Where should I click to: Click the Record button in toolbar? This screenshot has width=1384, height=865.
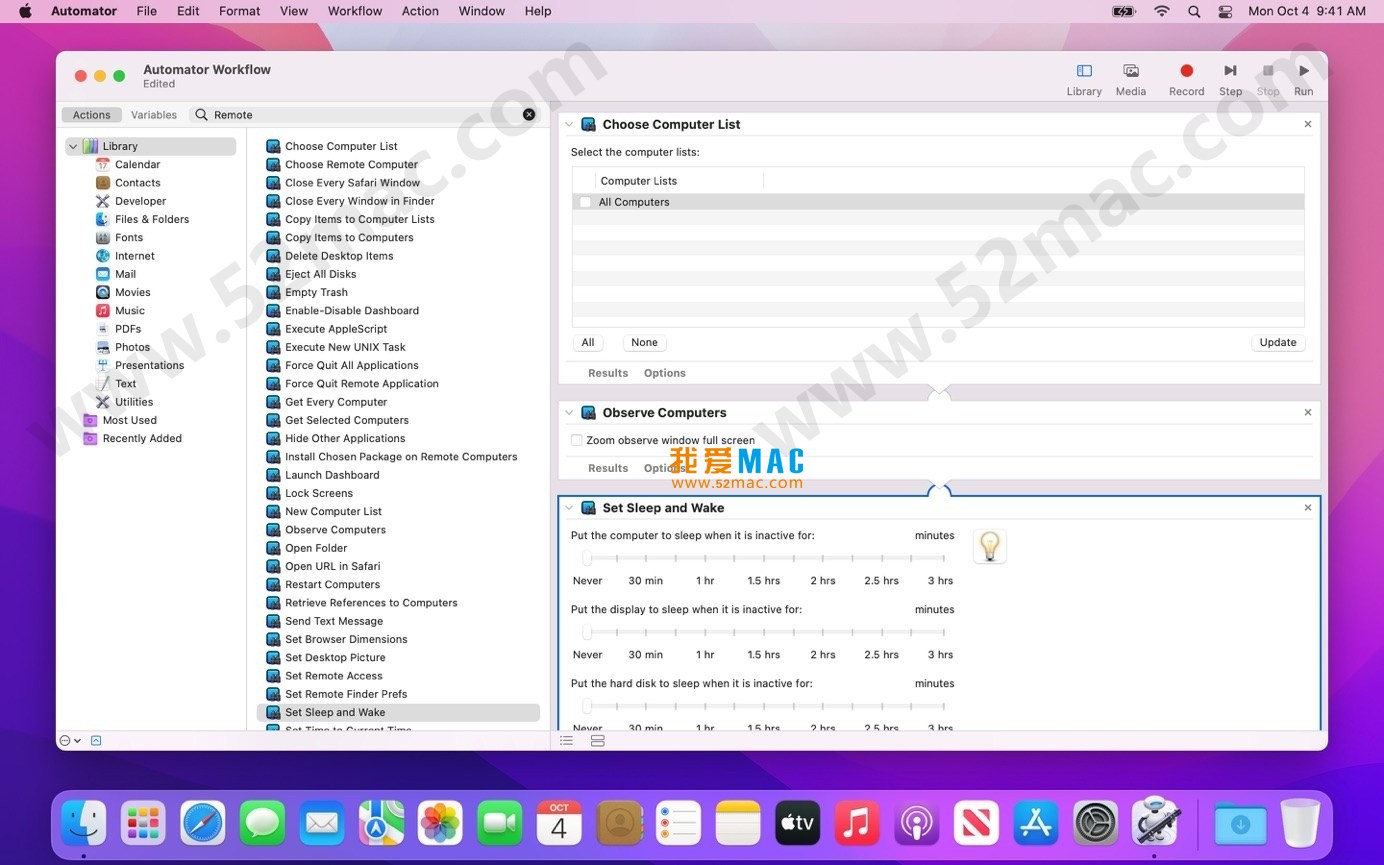point(1186,71)
